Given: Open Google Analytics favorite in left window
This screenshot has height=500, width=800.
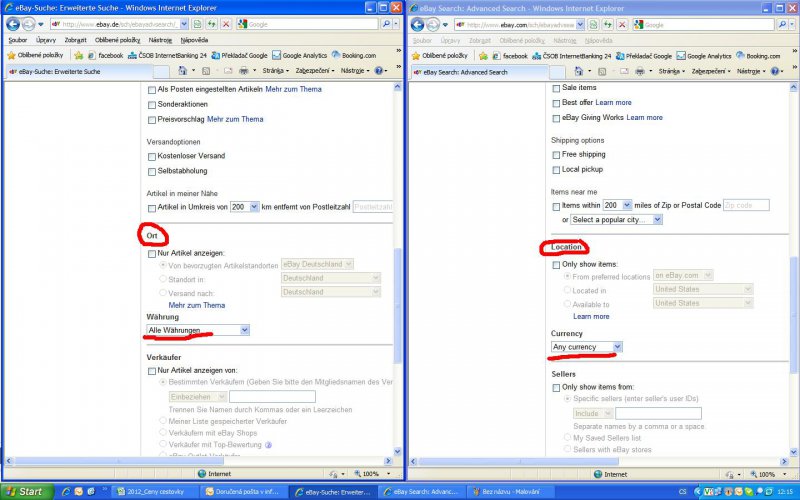Looking at the screenshot, I should 299,55.
